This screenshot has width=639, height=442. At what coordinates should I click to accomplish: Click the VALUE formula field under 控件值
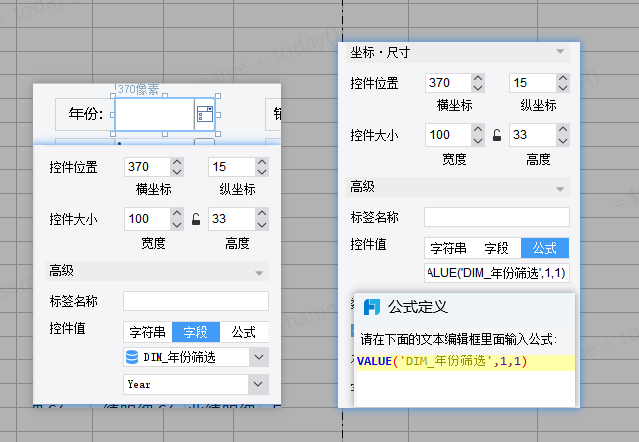pos(497,273)
